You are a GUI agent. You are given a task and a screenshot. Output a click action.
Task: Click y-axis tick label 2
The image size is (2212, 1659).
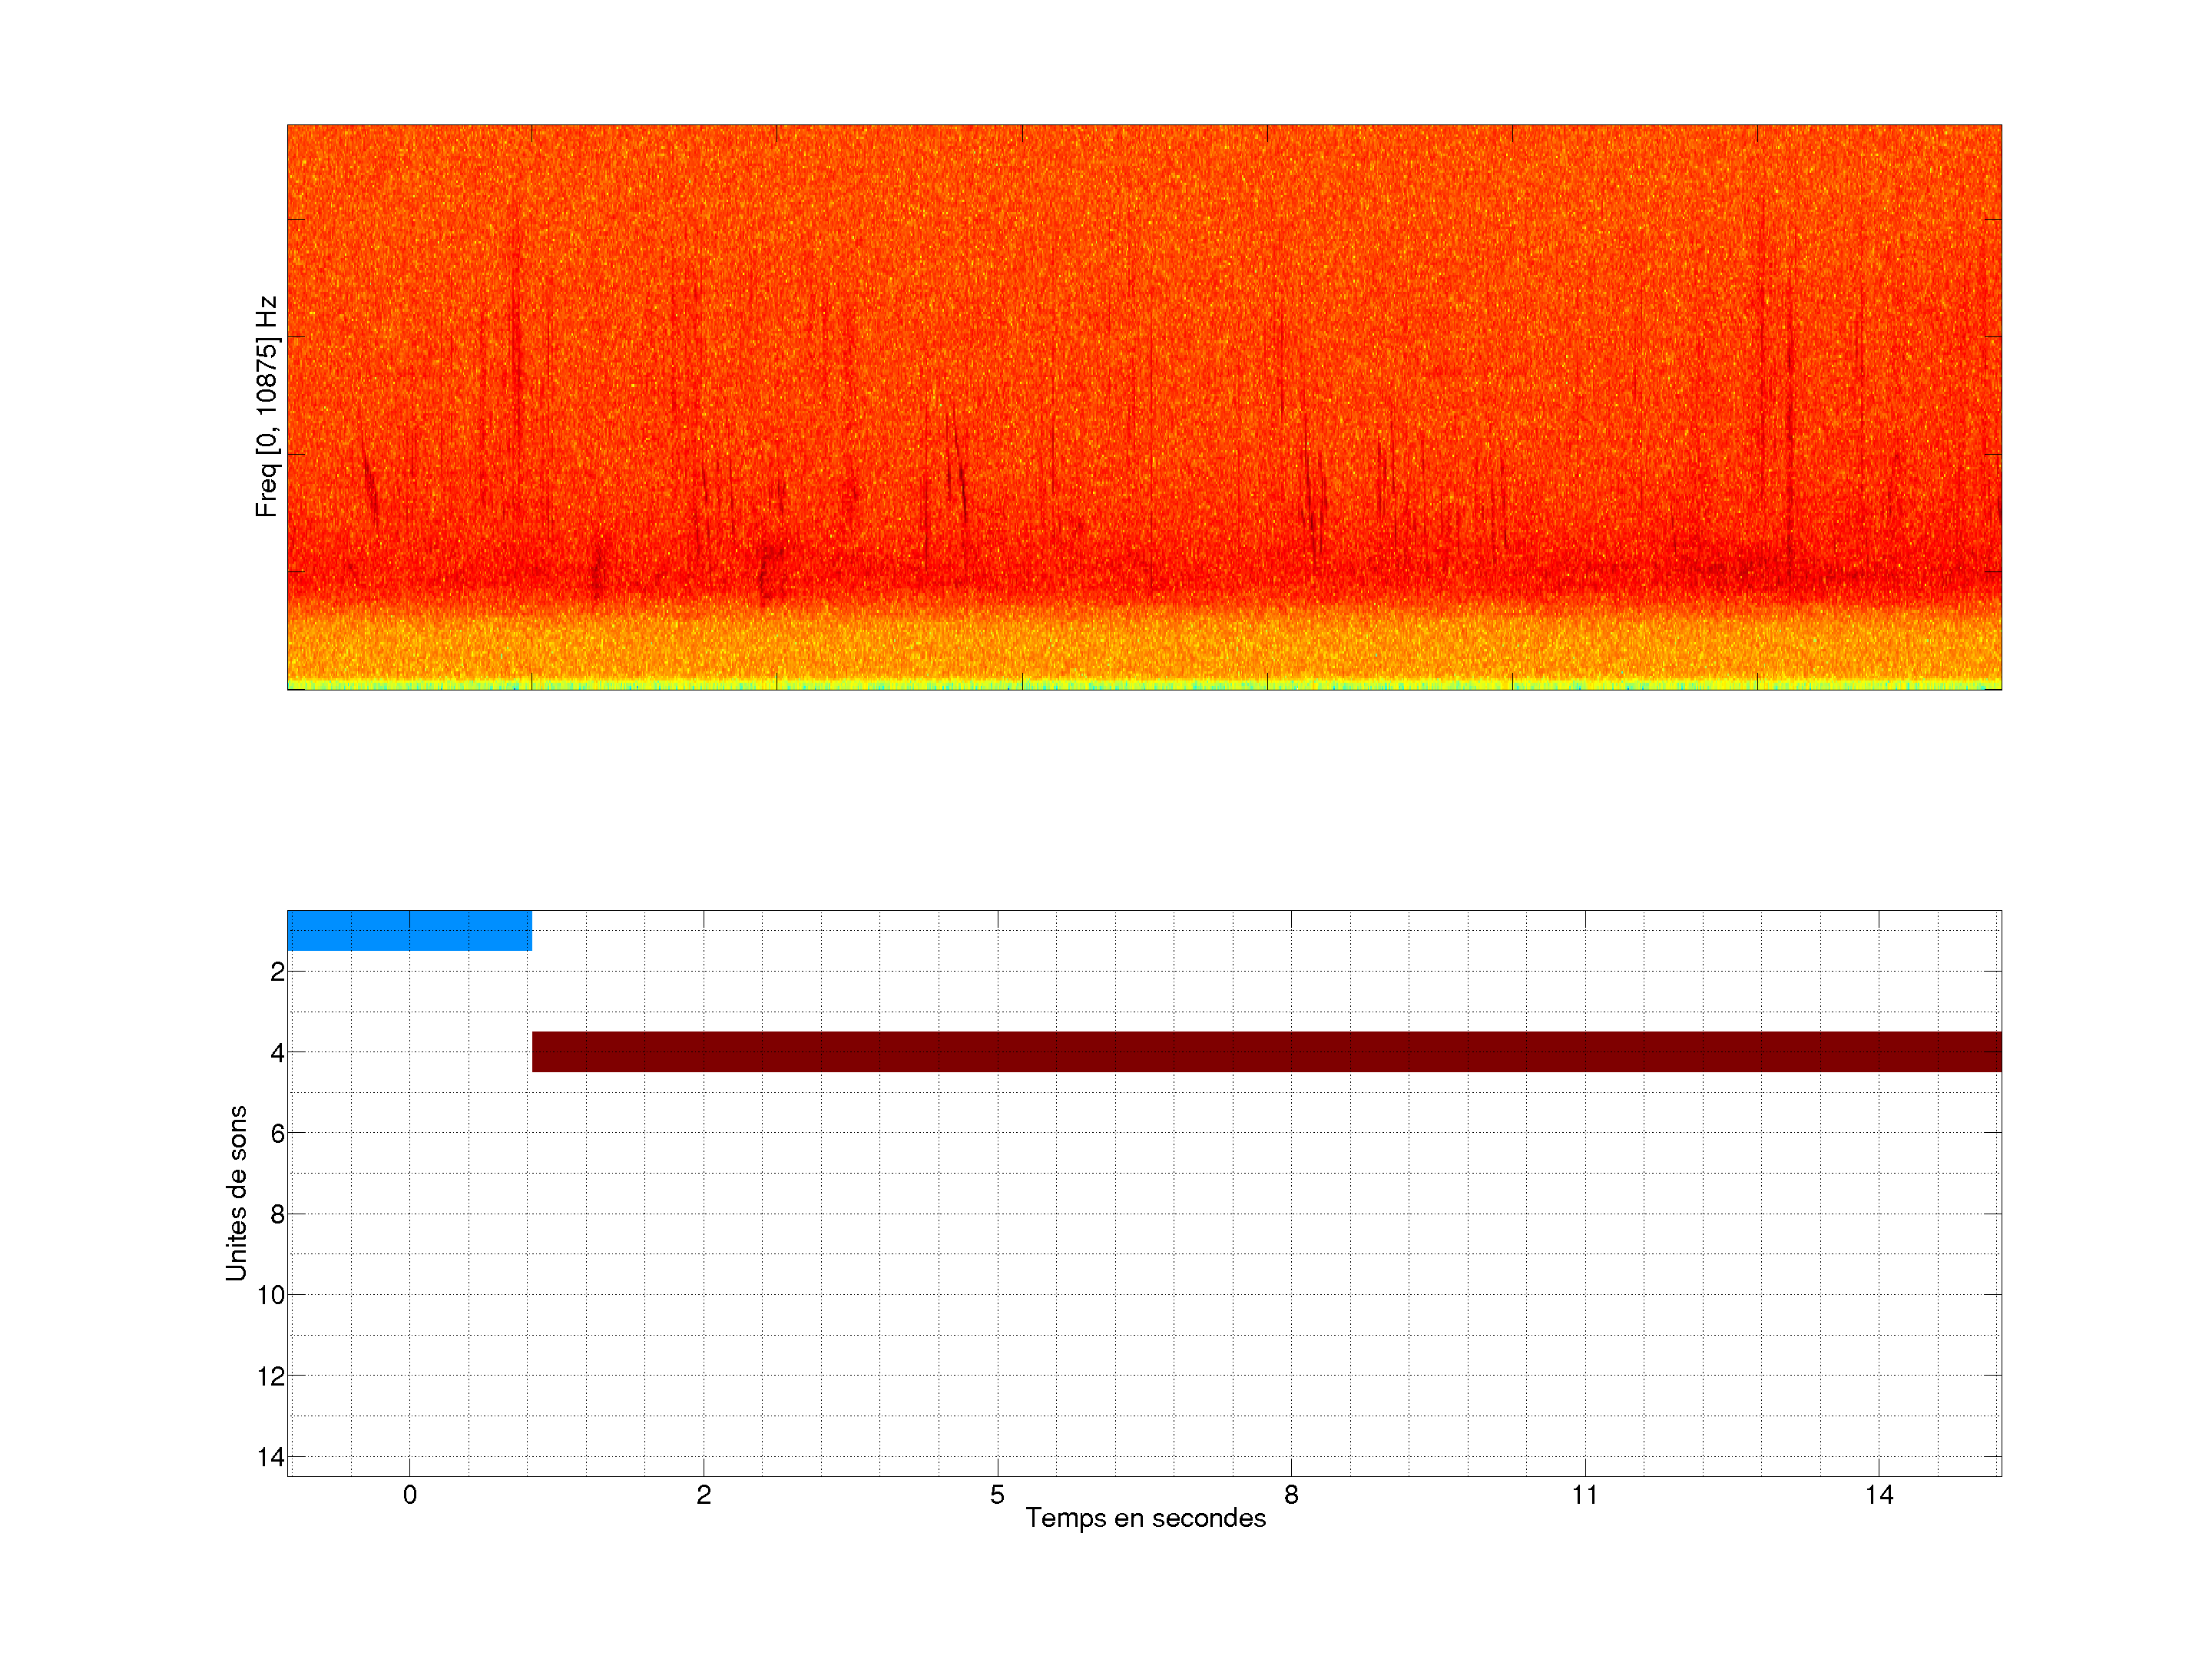[277, 972]
